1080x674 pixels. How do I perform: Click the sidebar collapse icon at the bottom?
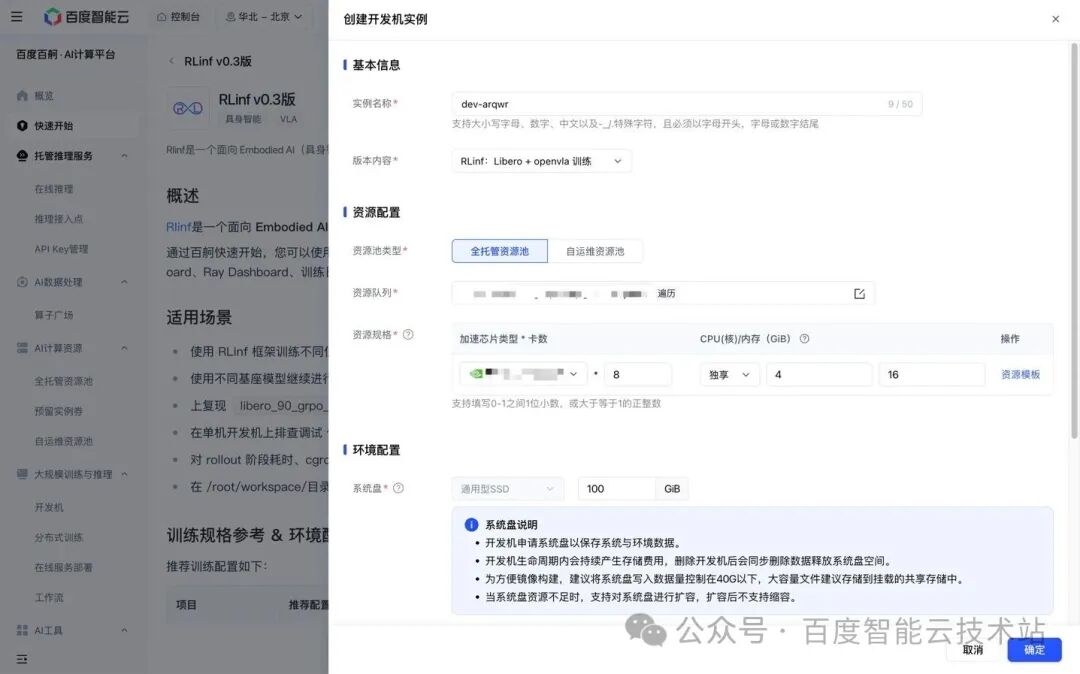22,659
